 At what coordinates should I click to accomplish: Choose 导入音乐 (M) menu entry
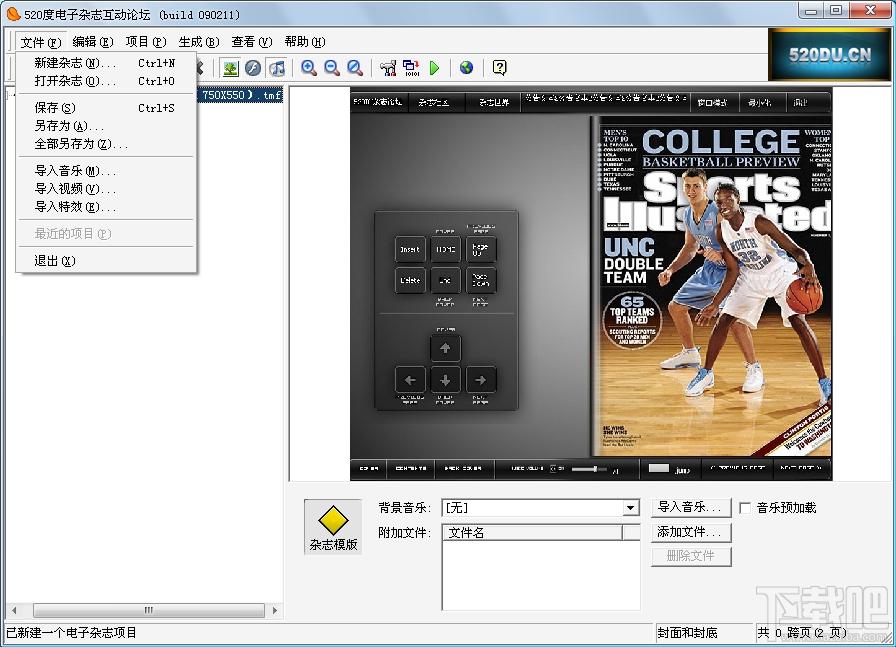click(106, 171)
